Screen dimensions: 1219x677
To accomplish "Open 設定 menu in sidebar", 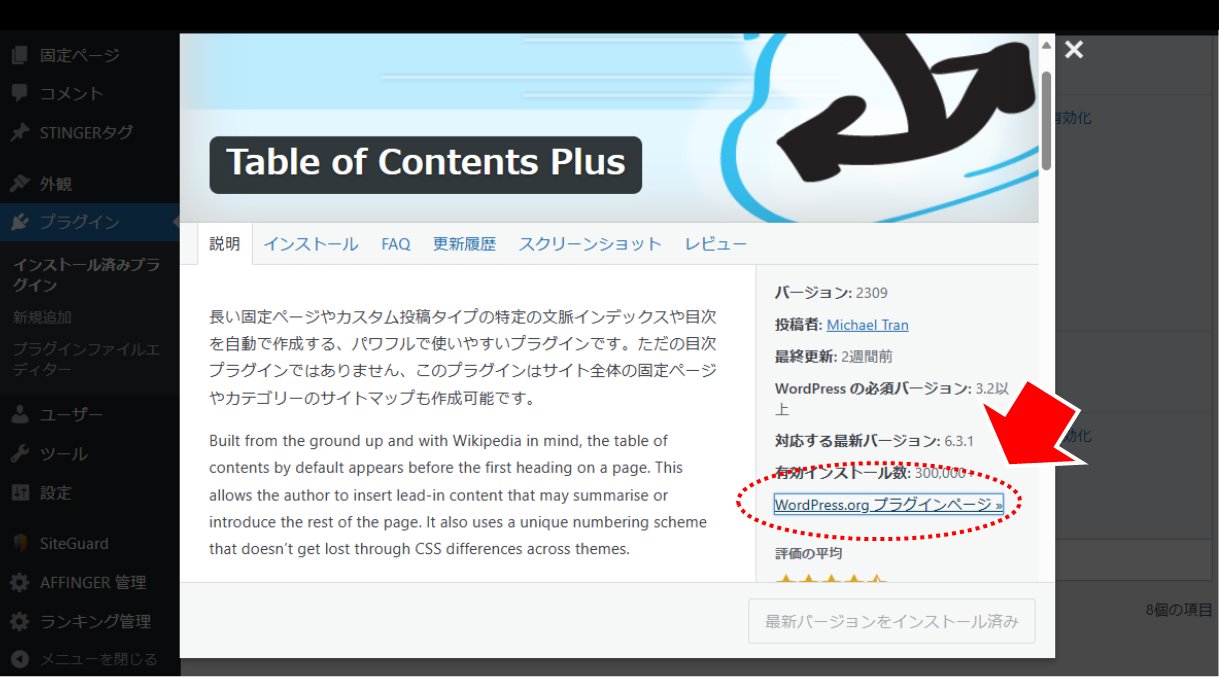I will tap(56, 493).
